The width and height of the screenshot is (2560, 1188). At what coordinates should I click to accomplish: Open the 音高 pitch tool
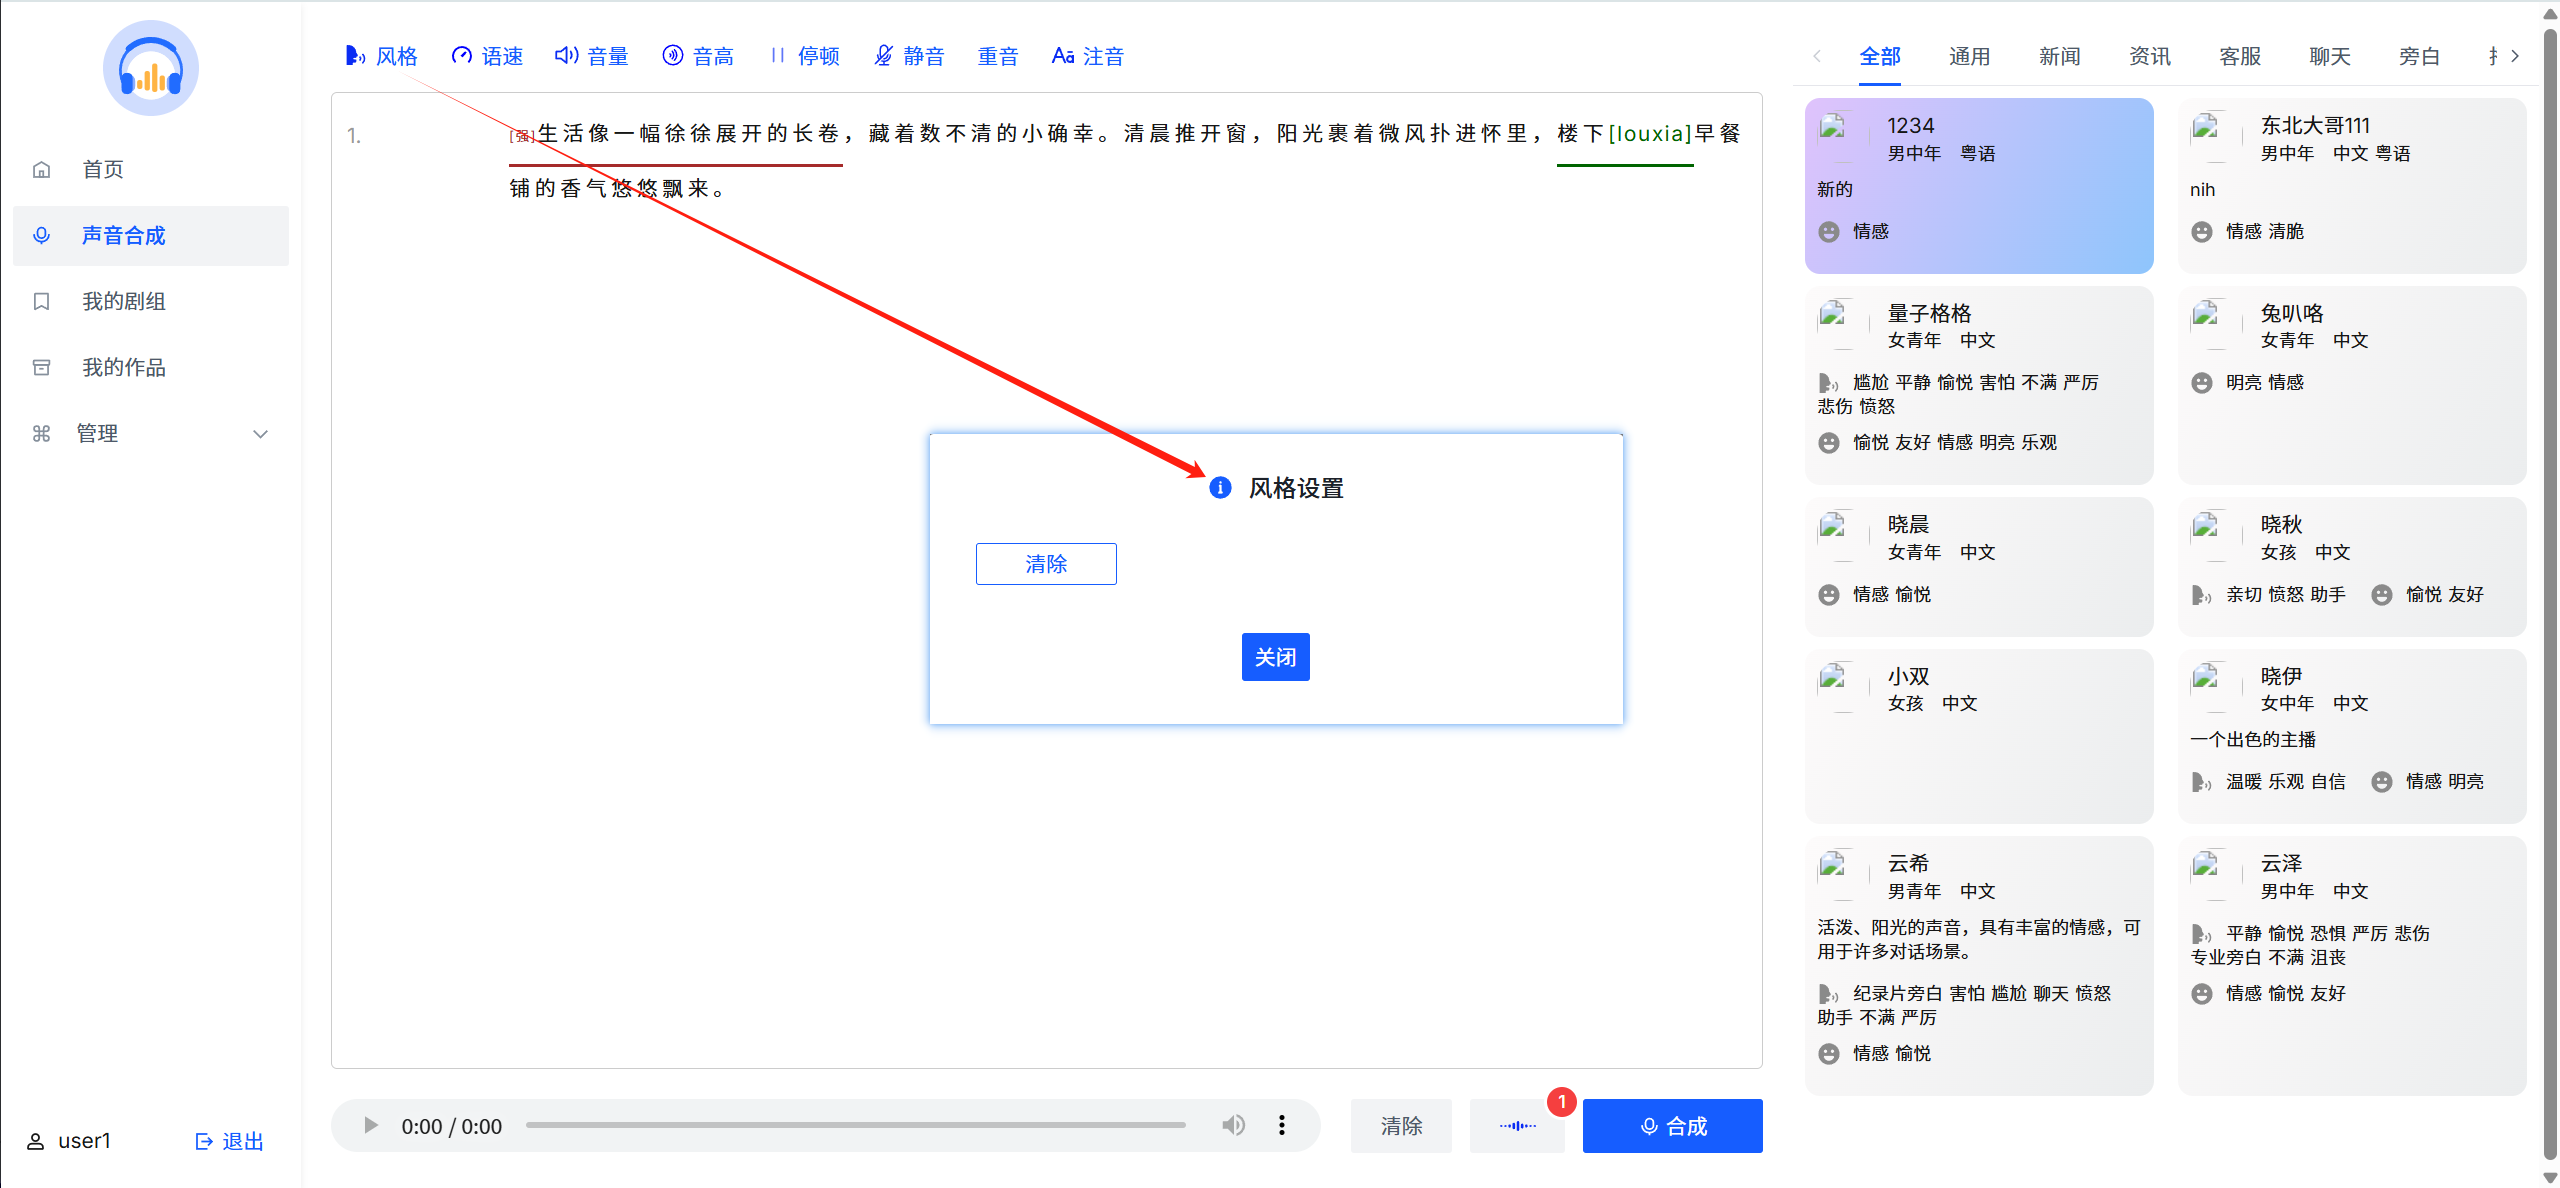(x=698, y=56)
